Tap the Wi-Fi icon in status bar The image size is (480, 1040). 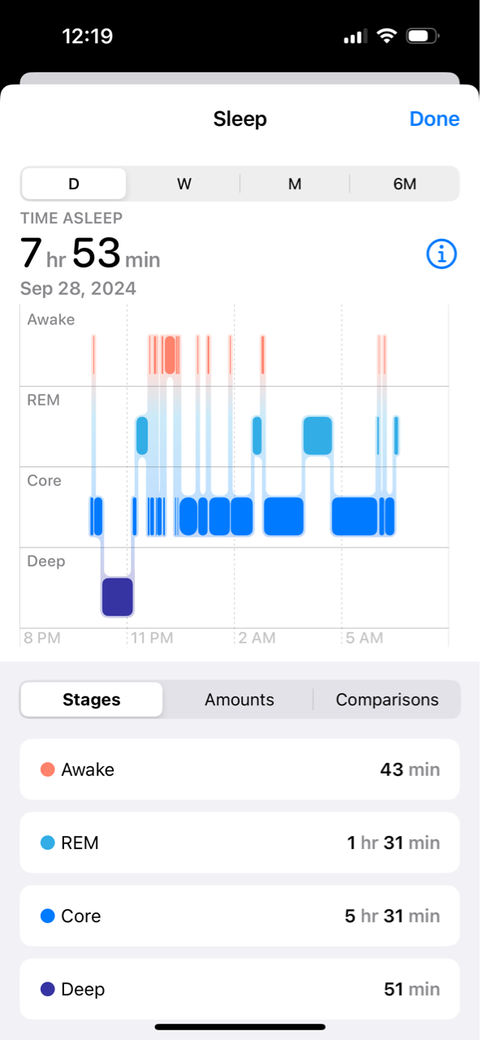(x=387, y=36)
